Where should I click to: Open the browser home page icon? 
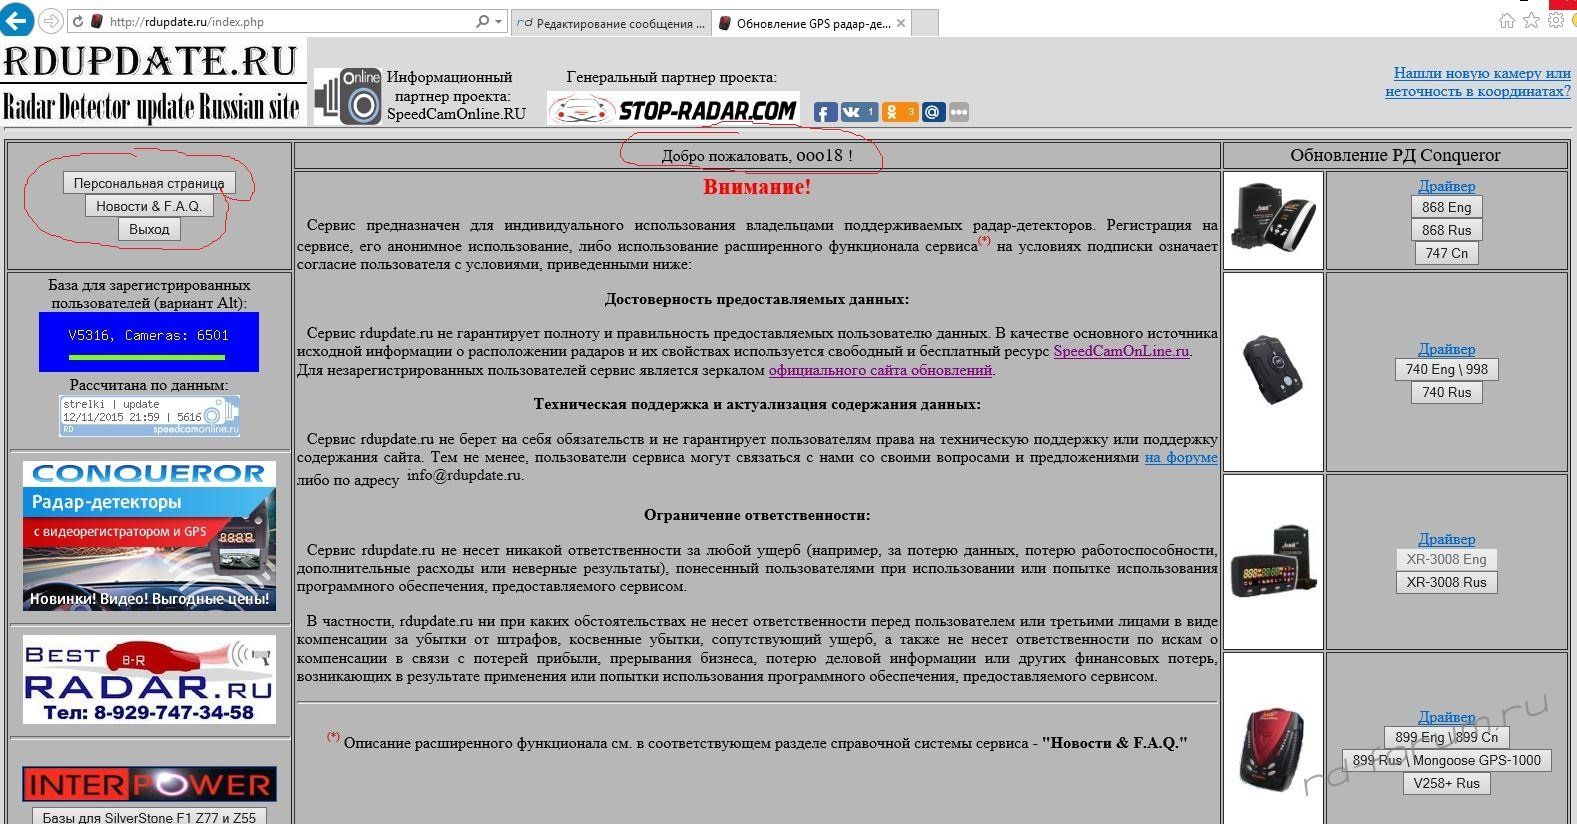click(x=1507, y=21)
